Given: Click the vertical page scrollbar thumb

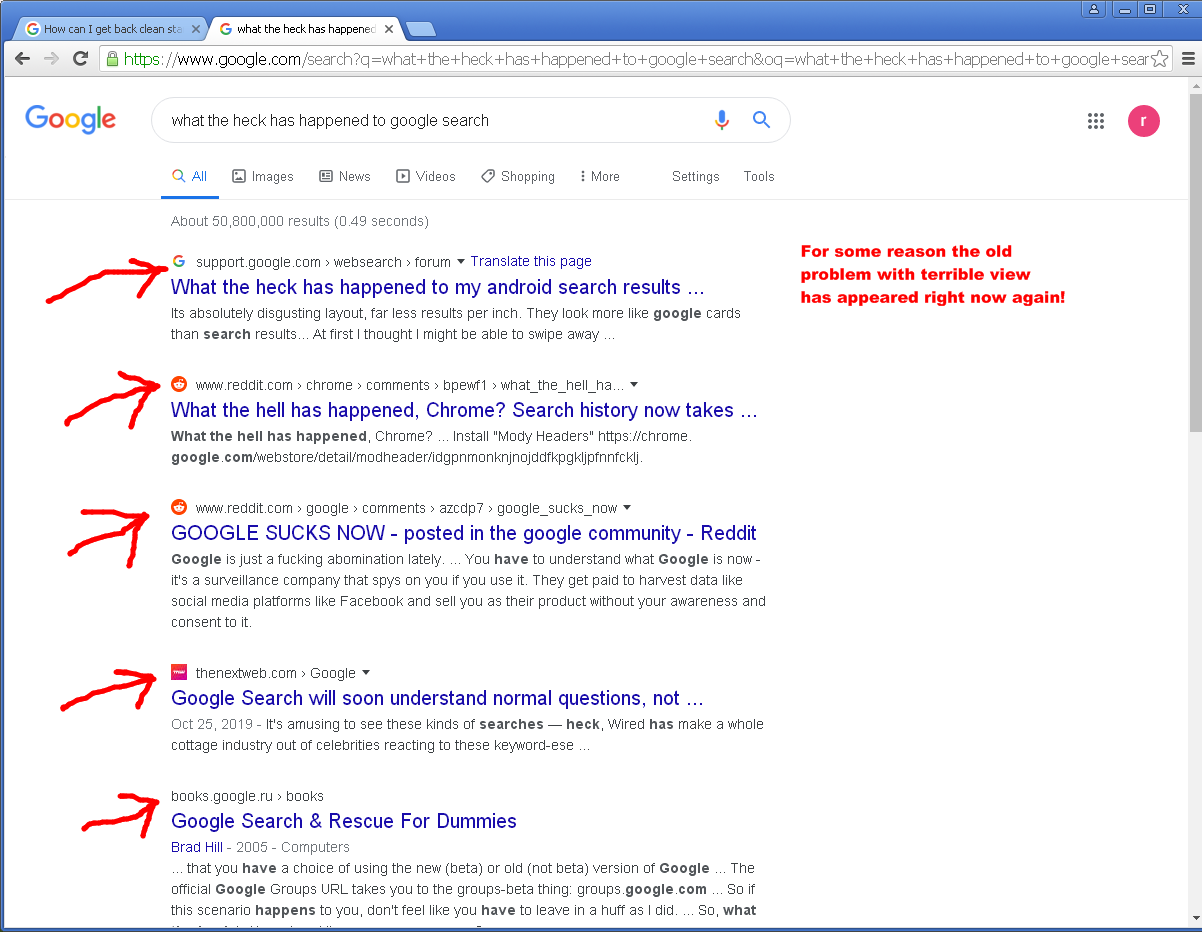Looking at the screenshot, I should pyautogui.click(x=1195, y=263).
